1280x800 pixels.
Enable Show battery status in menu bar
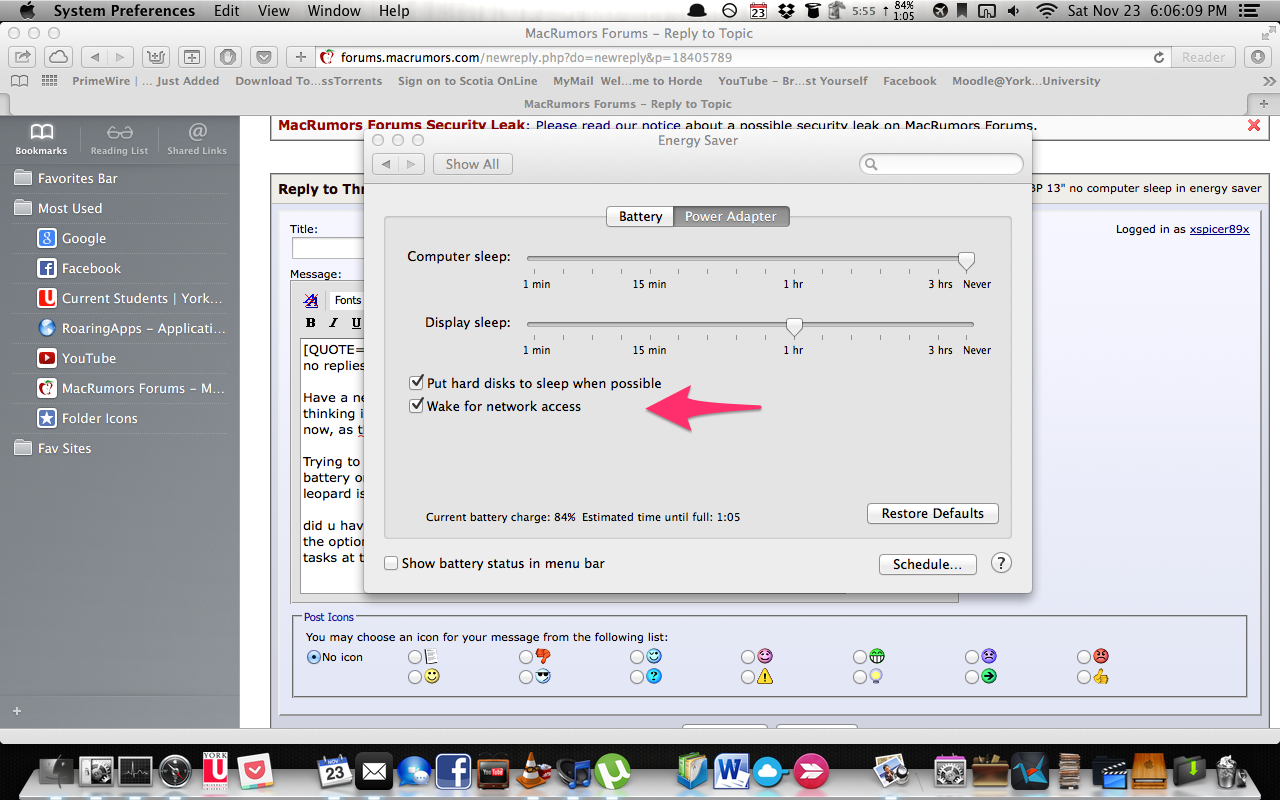pos(391,563)
